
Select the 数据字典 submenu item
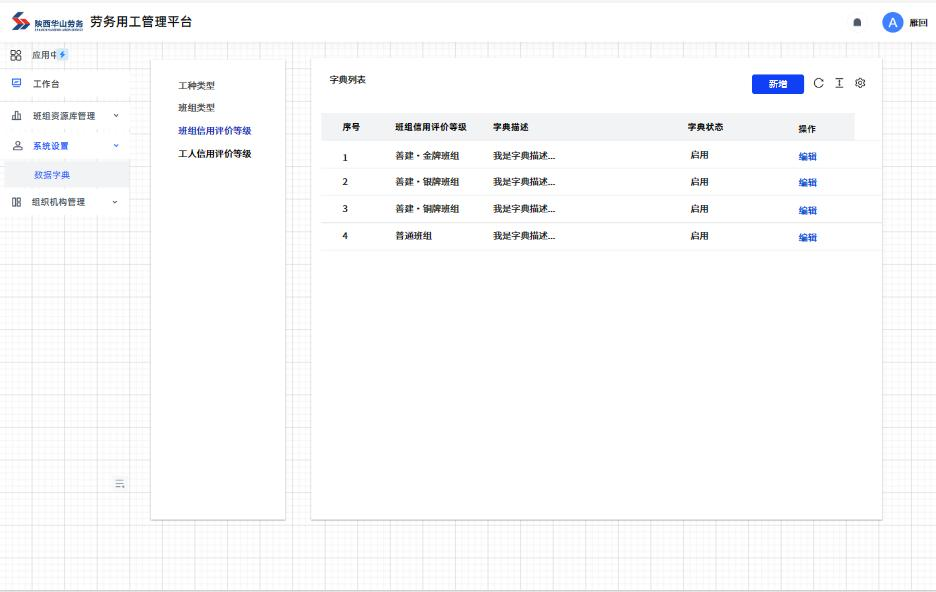[52, 175]
